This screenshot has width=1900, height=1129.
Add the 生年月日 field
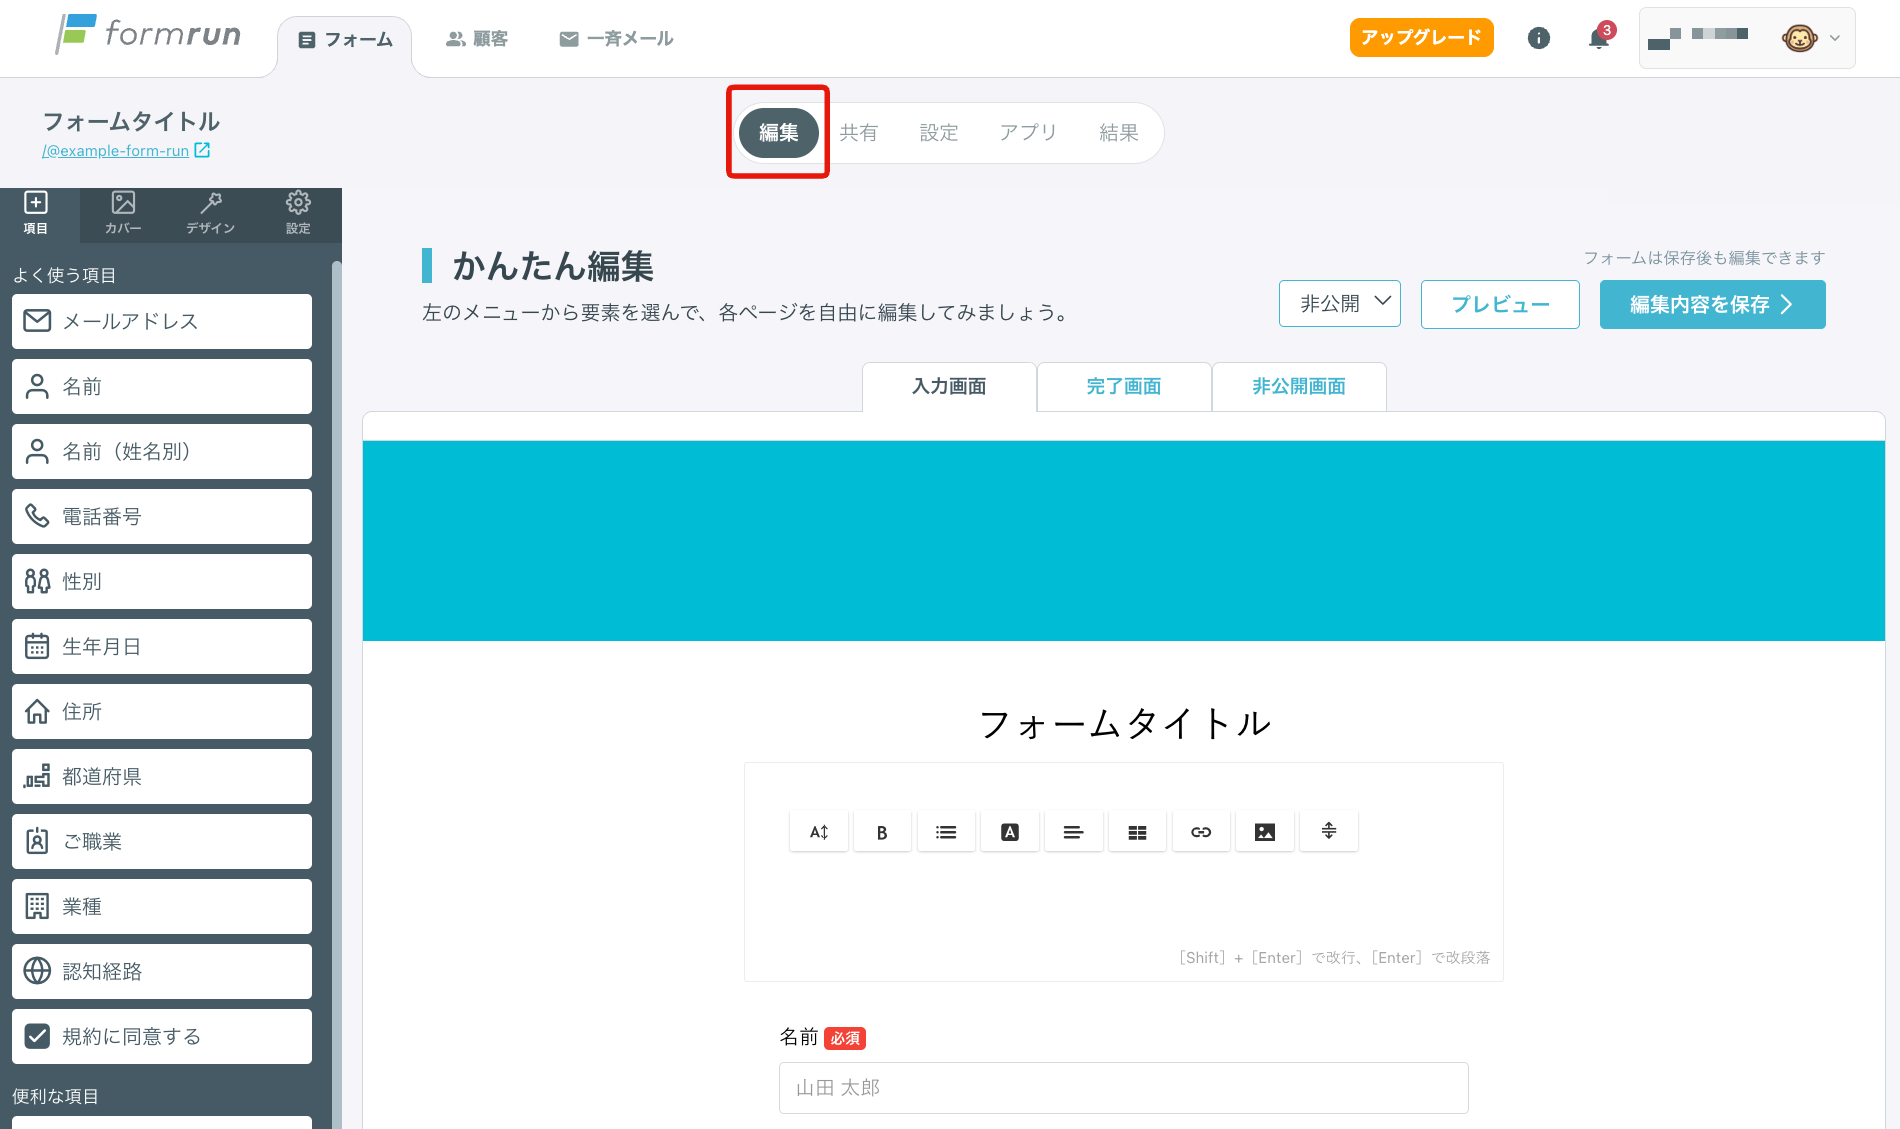click(x=162, y=646)
